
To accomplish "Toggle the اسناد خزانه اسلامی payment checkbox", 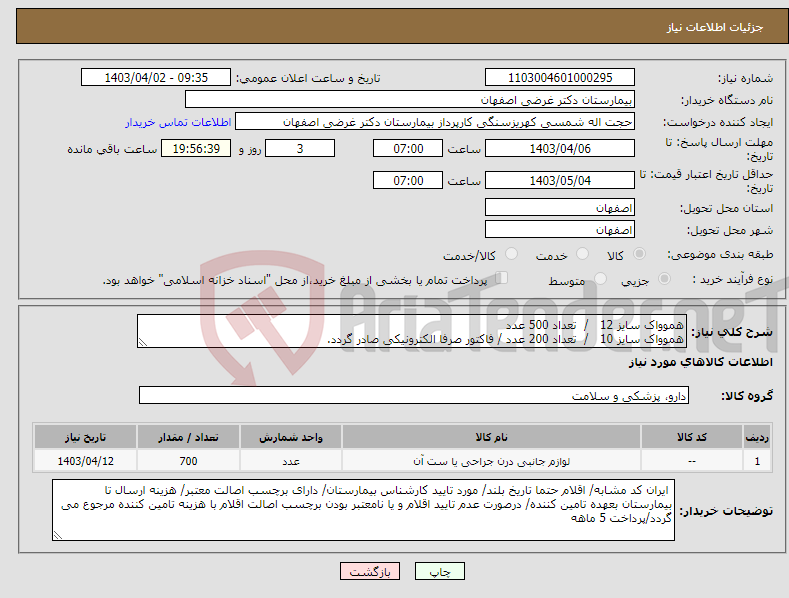I will pos(501,278).
